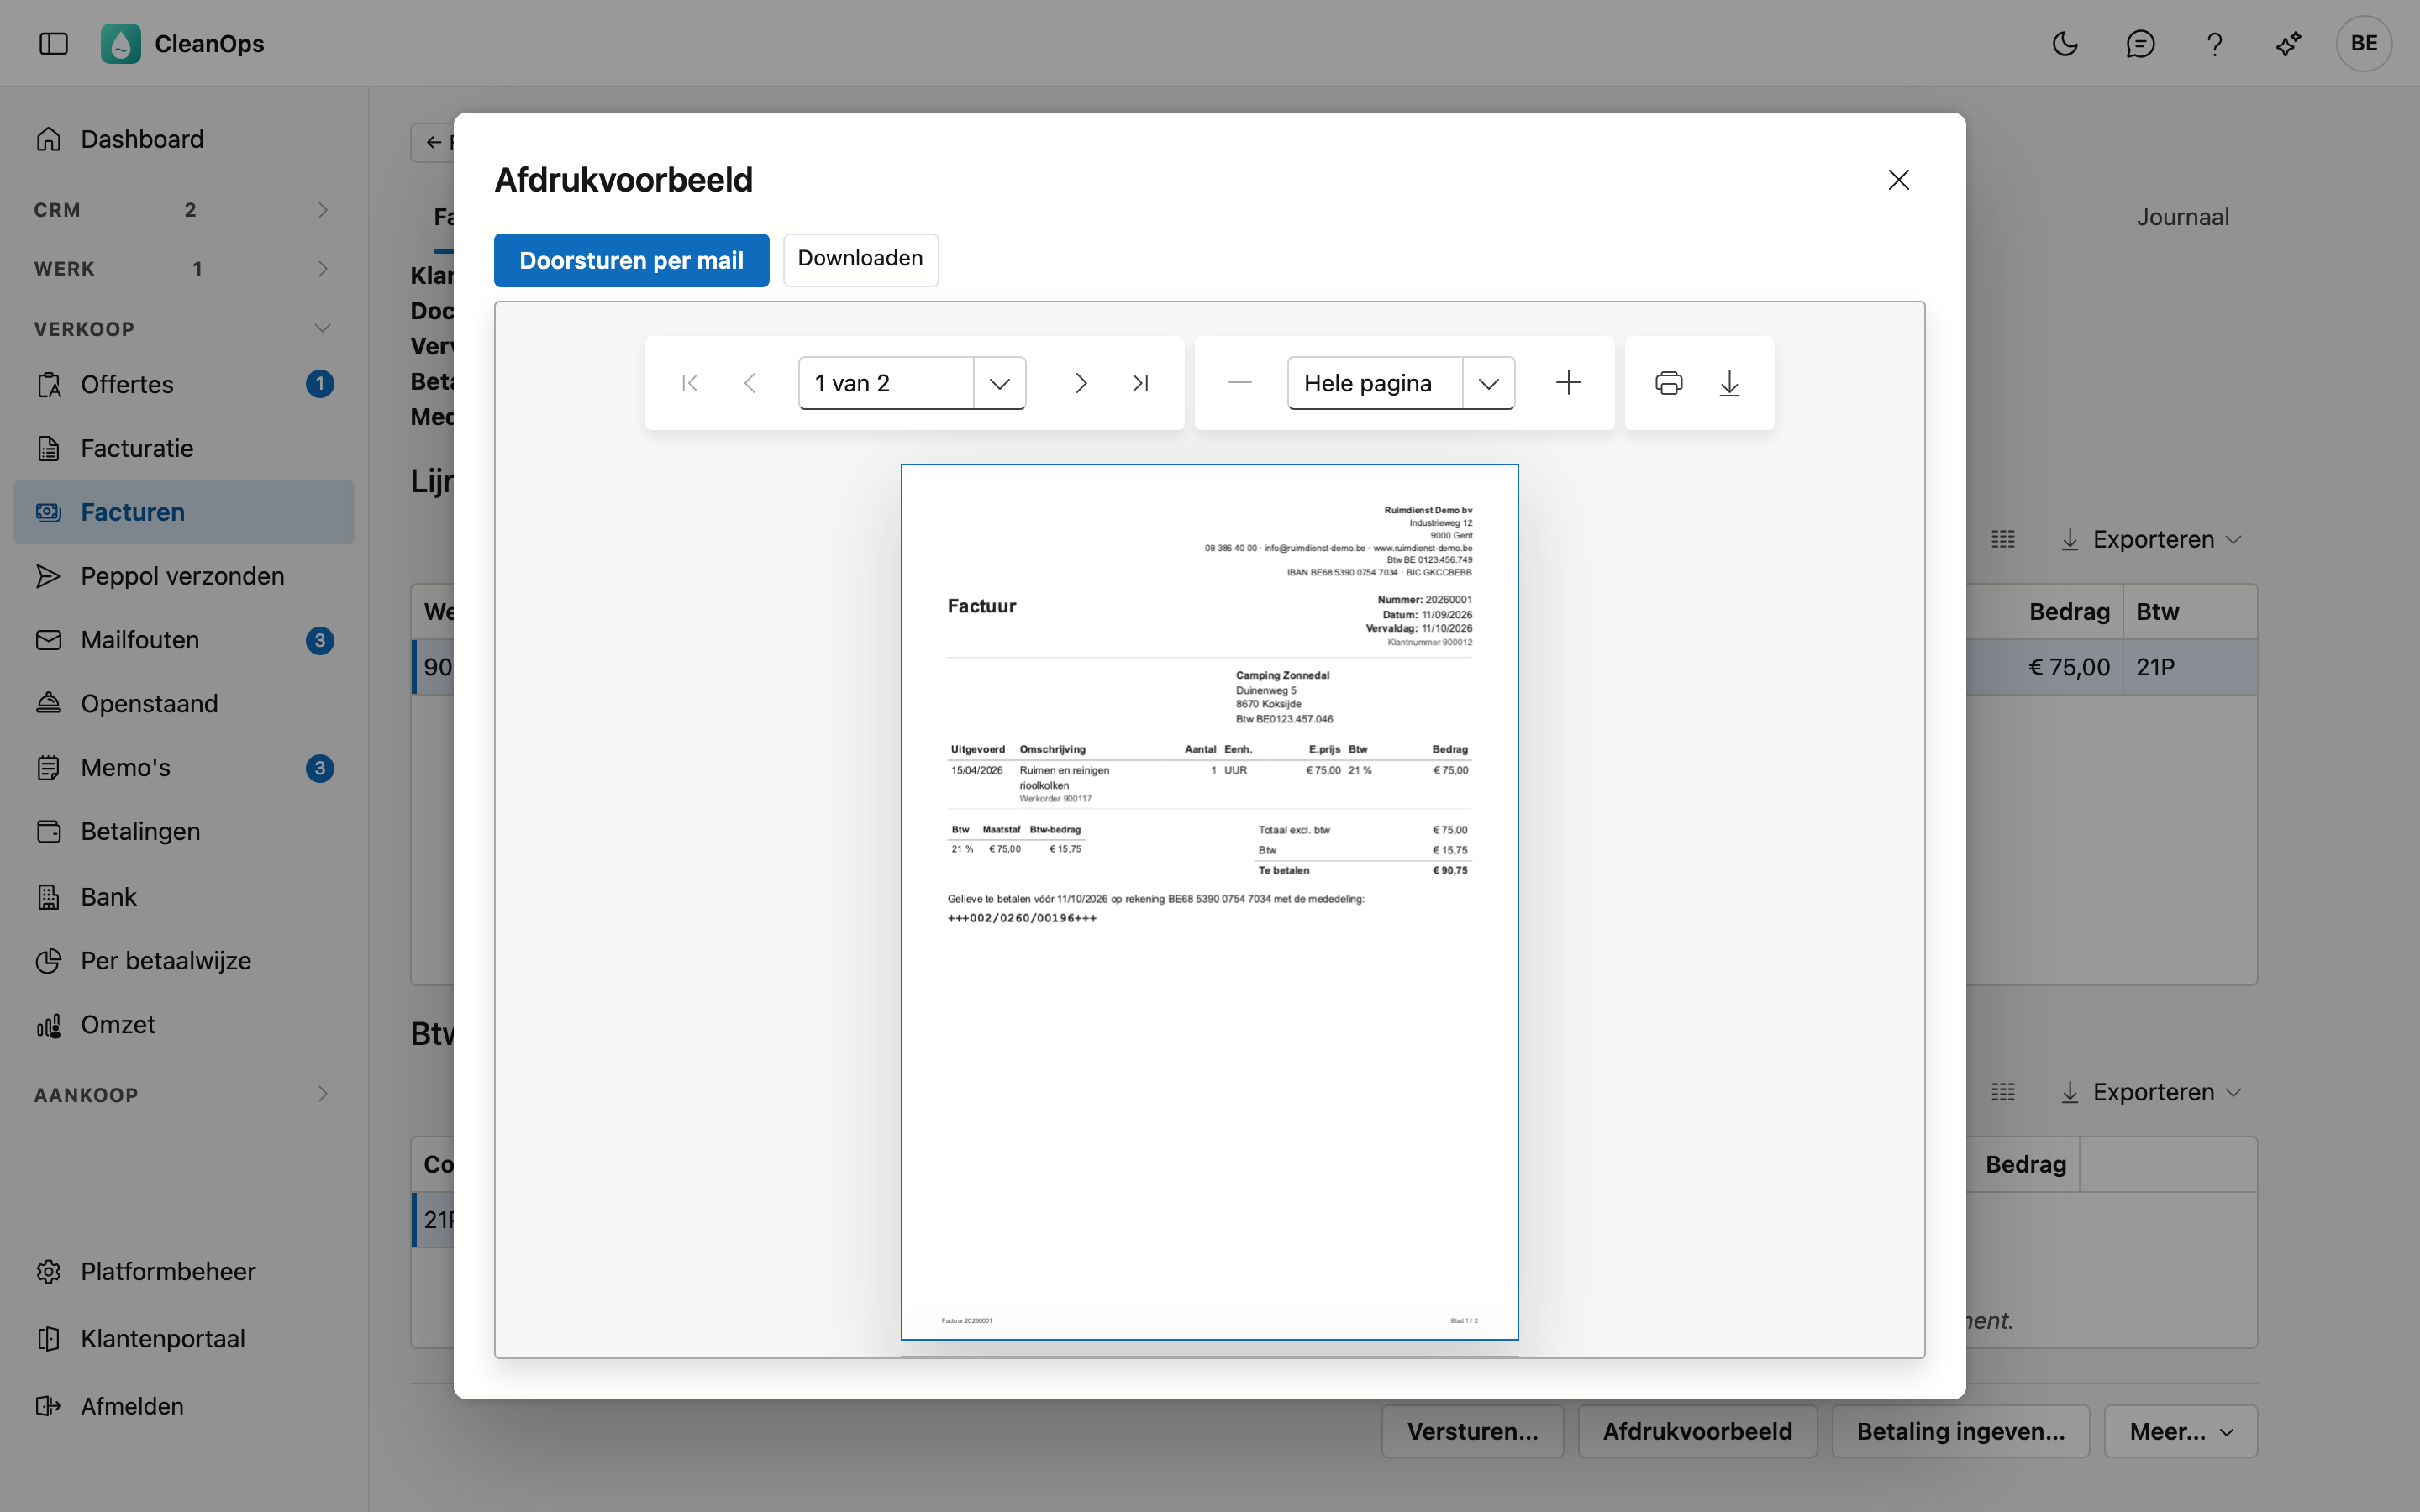Collapse the VERKOOP section
2420x1512 pixels.
(x=183, y=328)
